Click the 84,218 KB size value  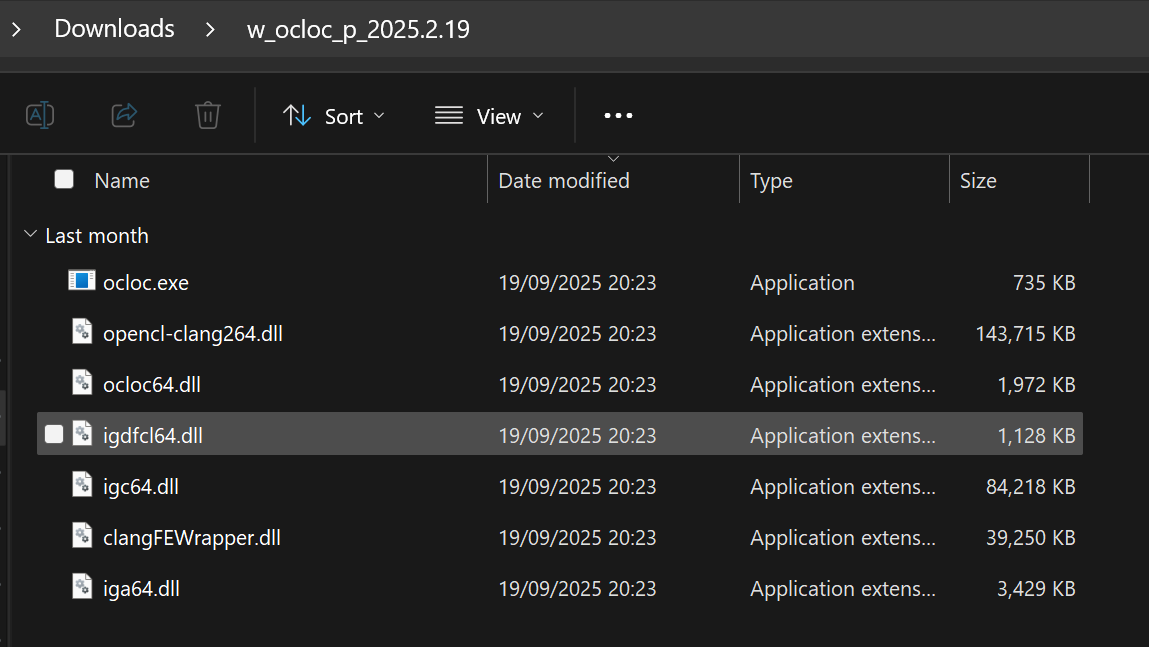(x=1030, y=487)
